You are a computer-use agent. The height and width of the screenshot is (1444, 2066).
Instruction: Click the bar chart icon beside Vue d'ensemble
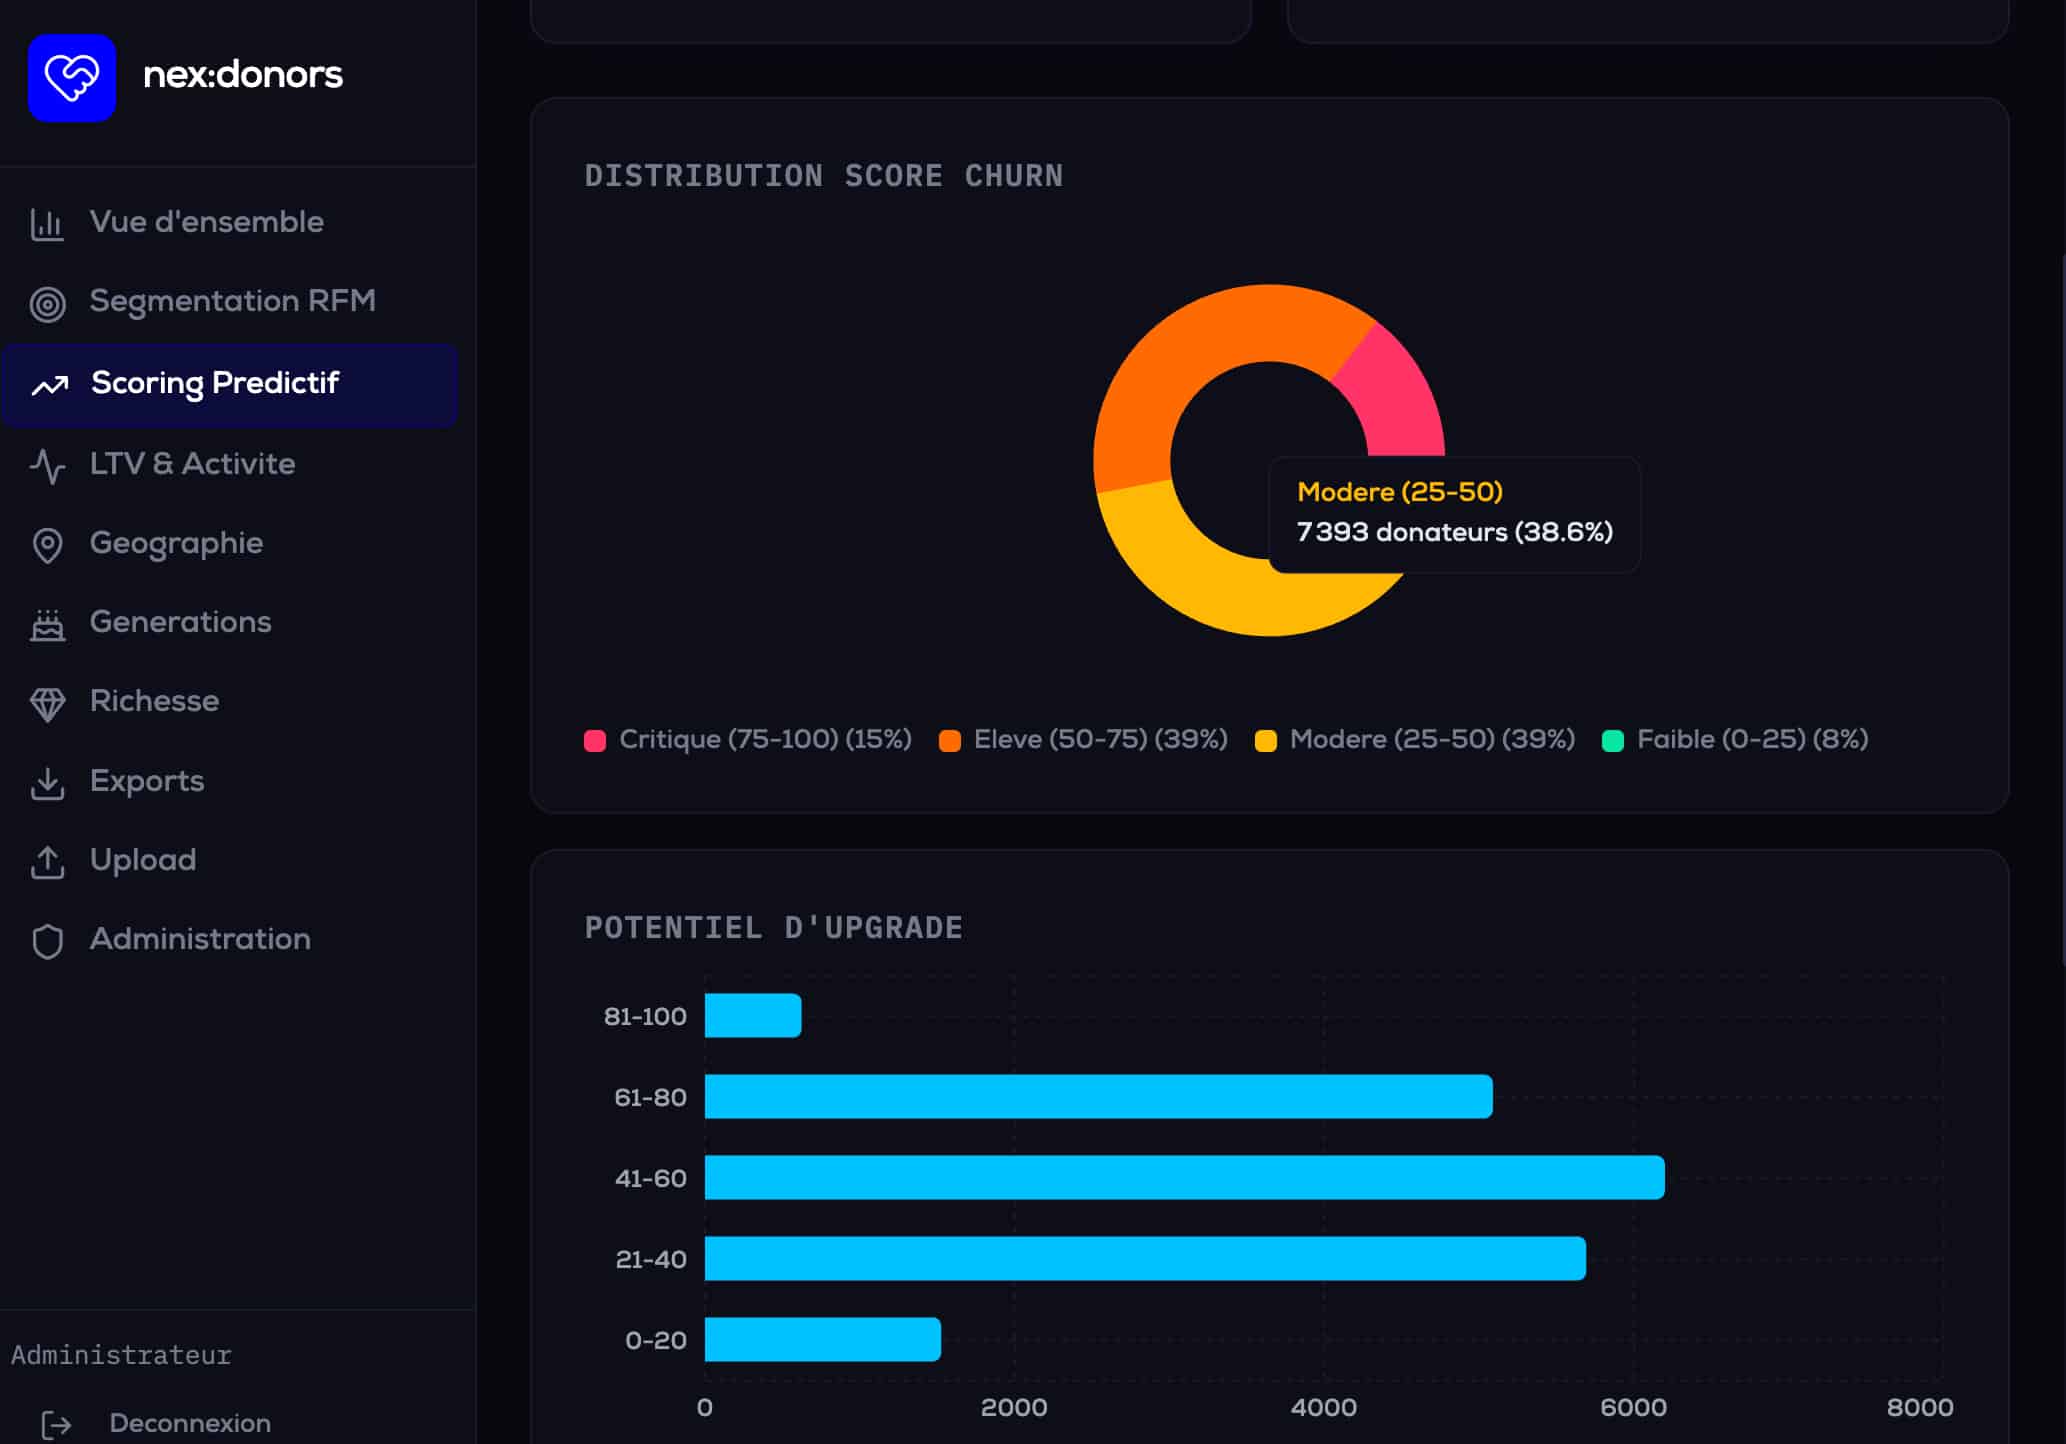point(47,224)
